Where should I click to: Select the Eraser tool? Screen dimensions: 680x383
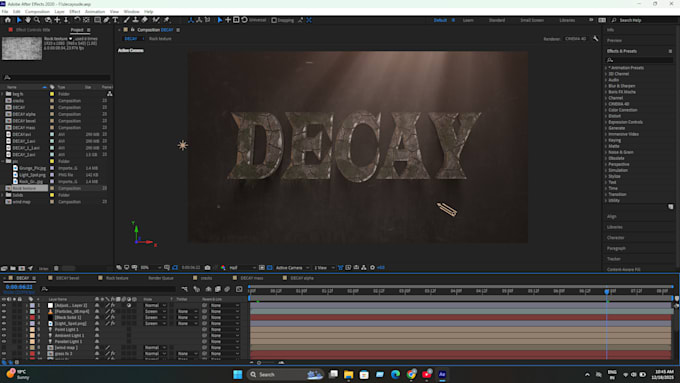pyautogui.click(x=144, y=20)
